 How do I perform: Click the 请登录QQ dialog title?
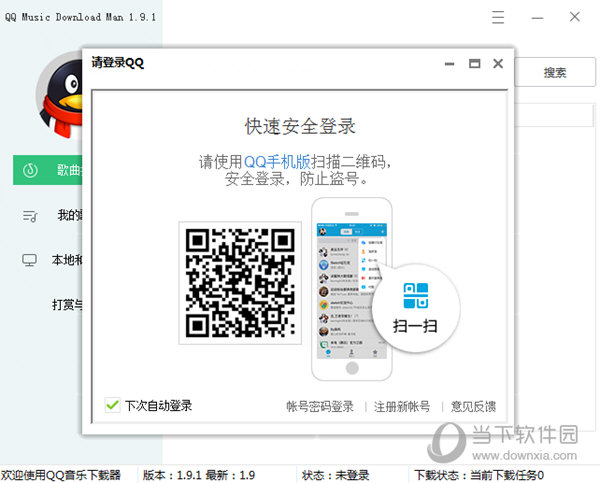coord(118,63)
